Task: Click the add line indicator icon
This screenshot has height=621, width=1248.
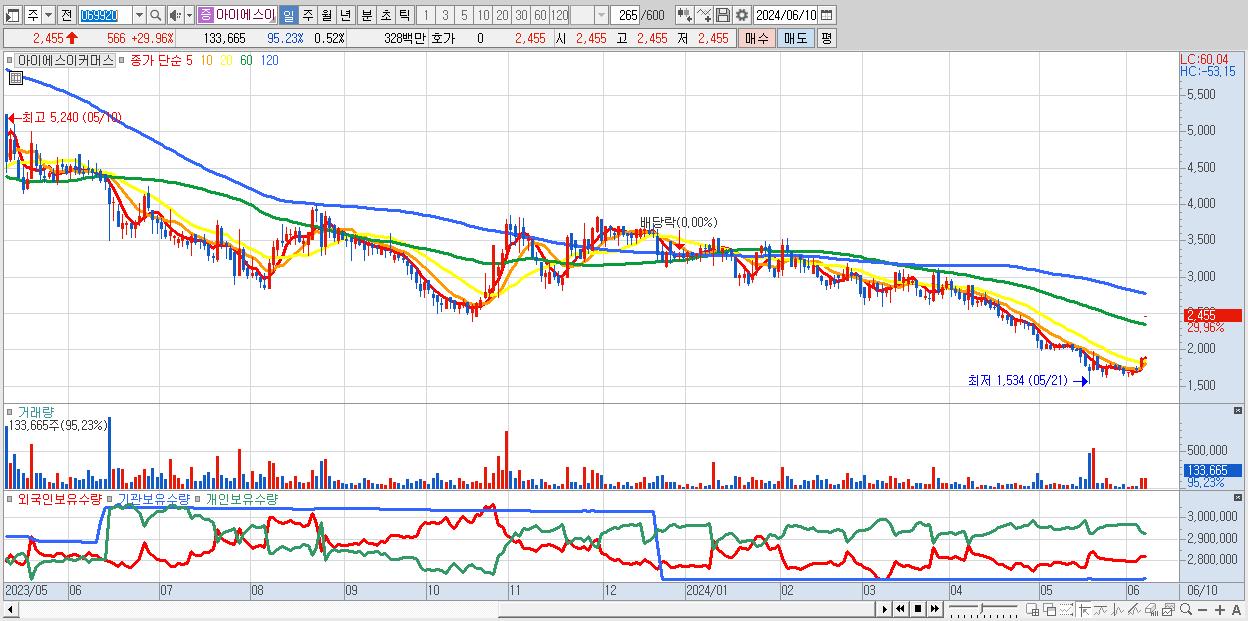Action: (703, 15)
